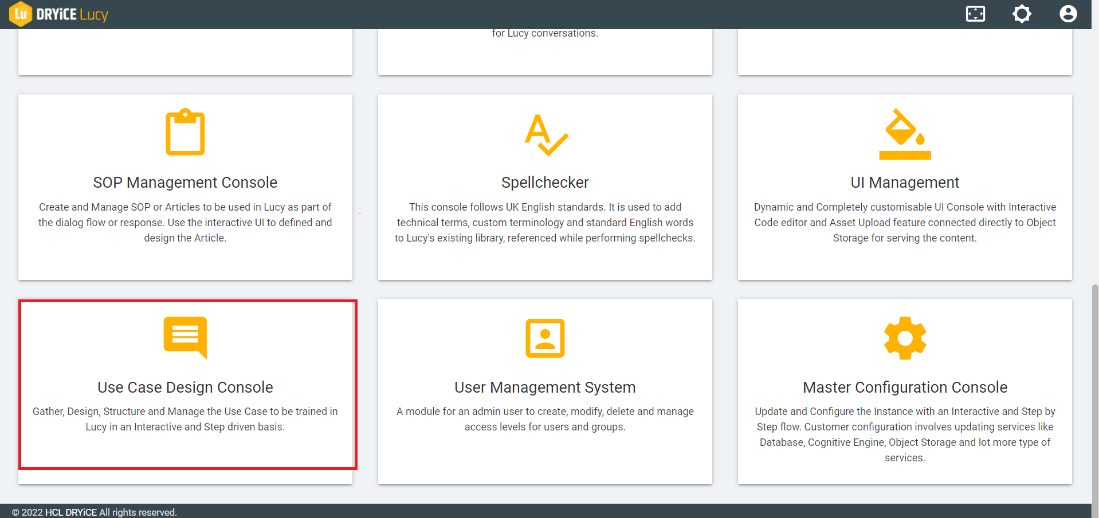Click the Use Case Design chat icon
Screen dimensions: 1099x518
coord(185,338)
